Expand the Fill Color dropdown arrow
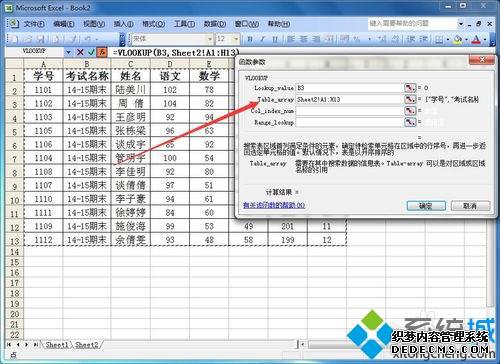Viewport: 500px width, 364px height. pos(466,40)
